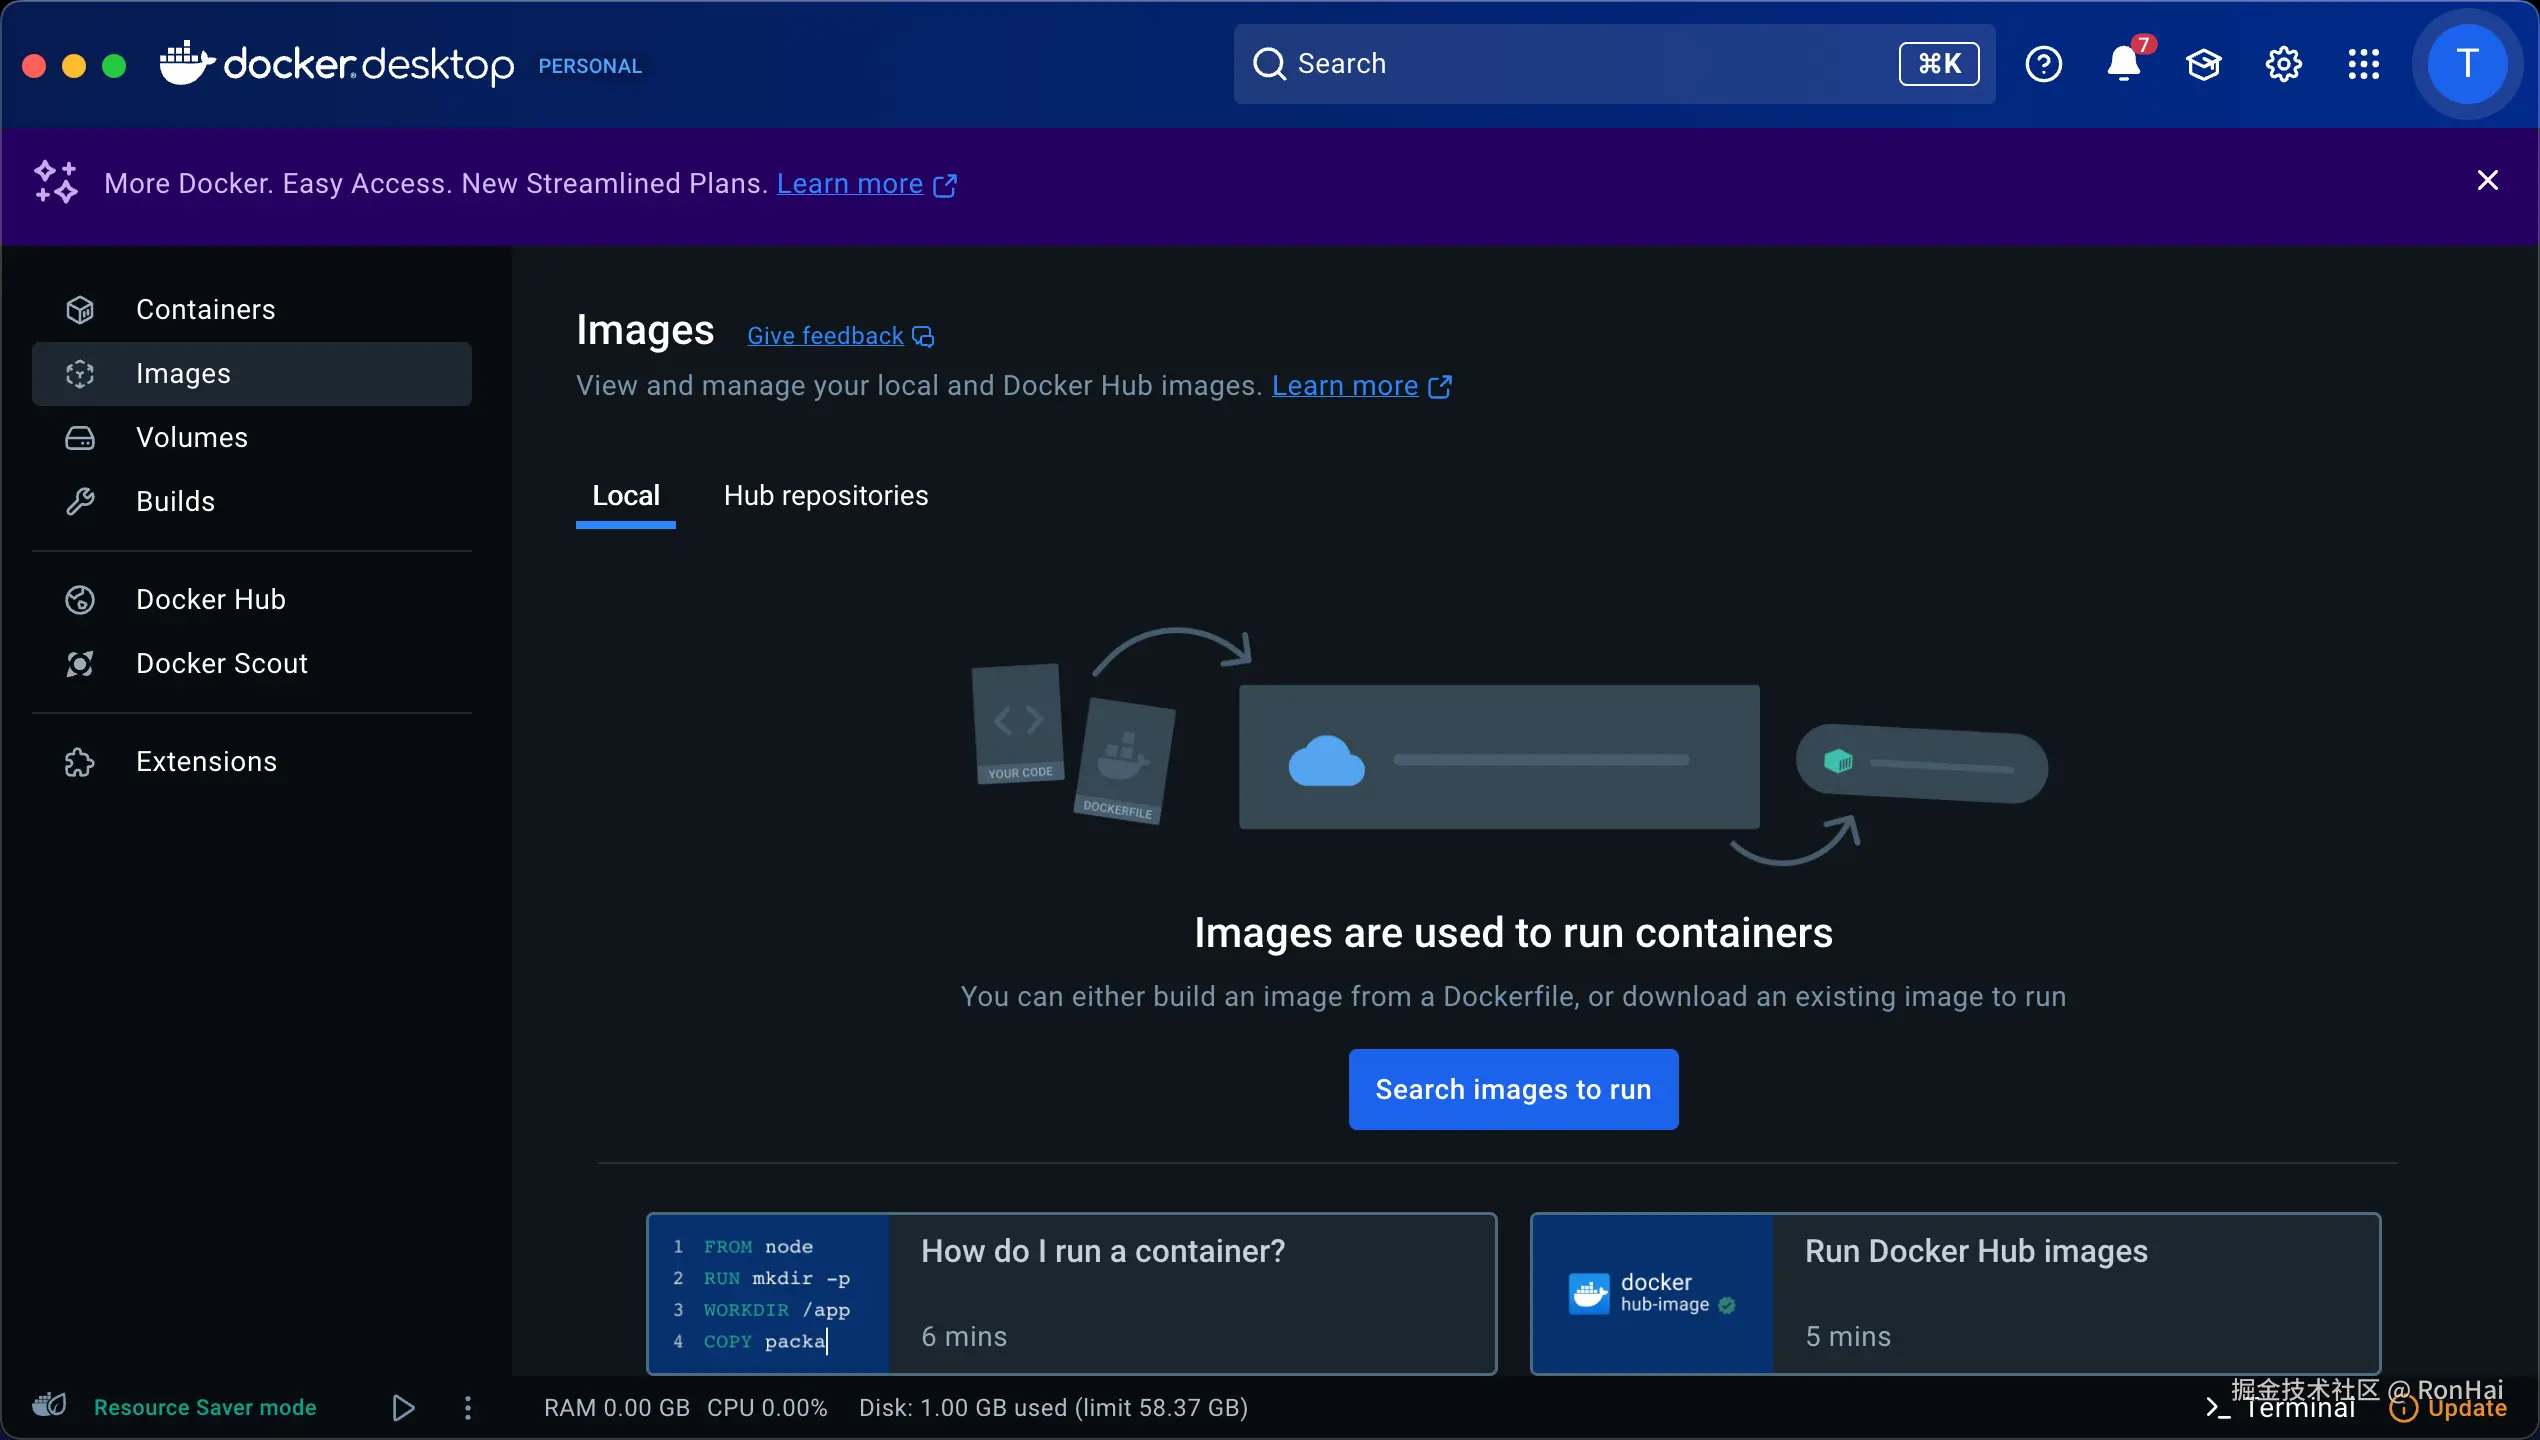
Task: Open Builds in the sidebar
Action: 252,502
